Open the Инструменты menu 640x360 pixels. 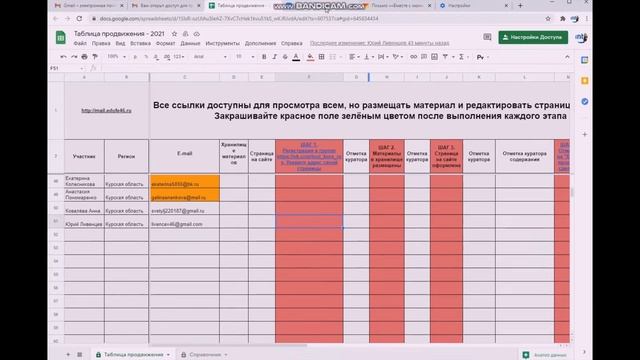click(x=222, y=43)
